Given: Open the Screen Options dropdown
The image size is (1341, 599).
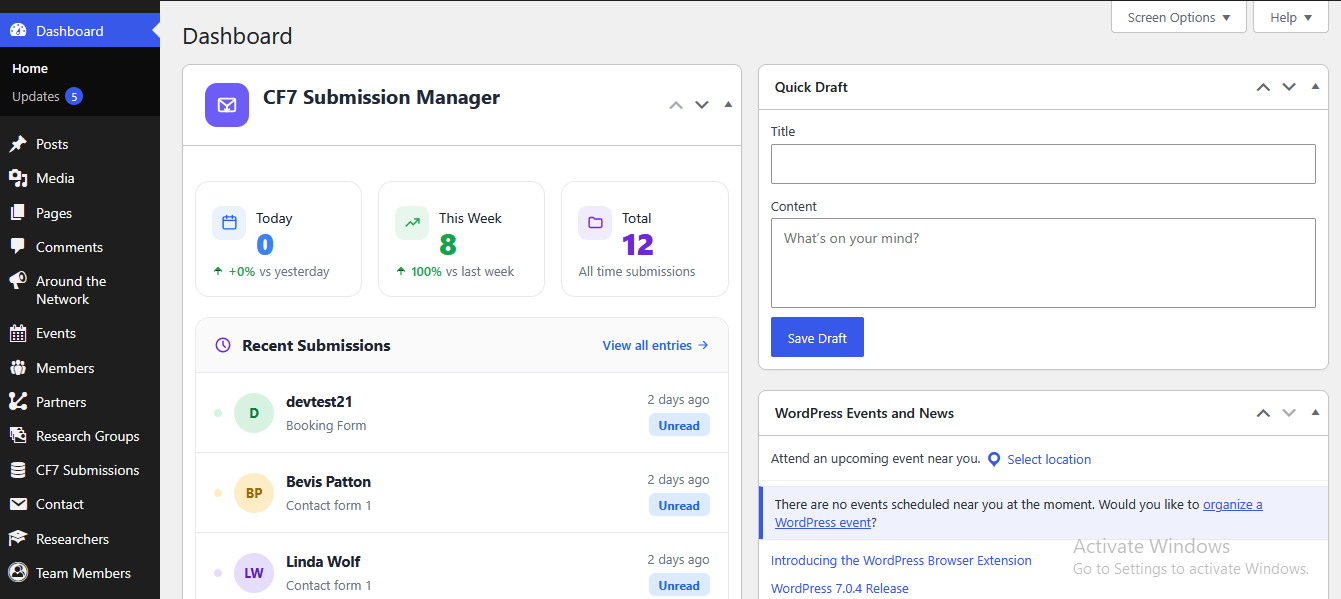Looking at the screenshot, I should [x=1179, y=17].
